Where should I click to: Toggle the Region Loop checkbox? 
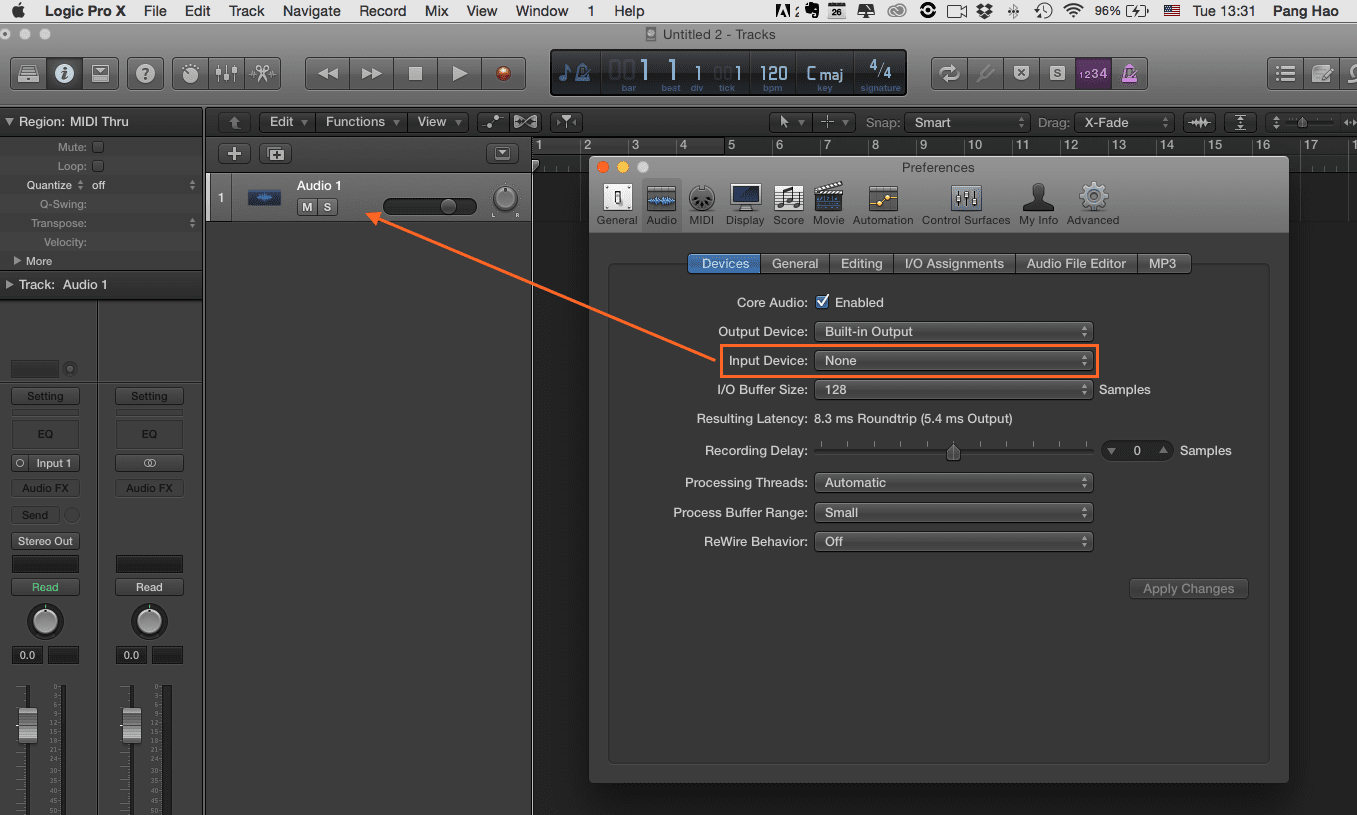(98, 166)
